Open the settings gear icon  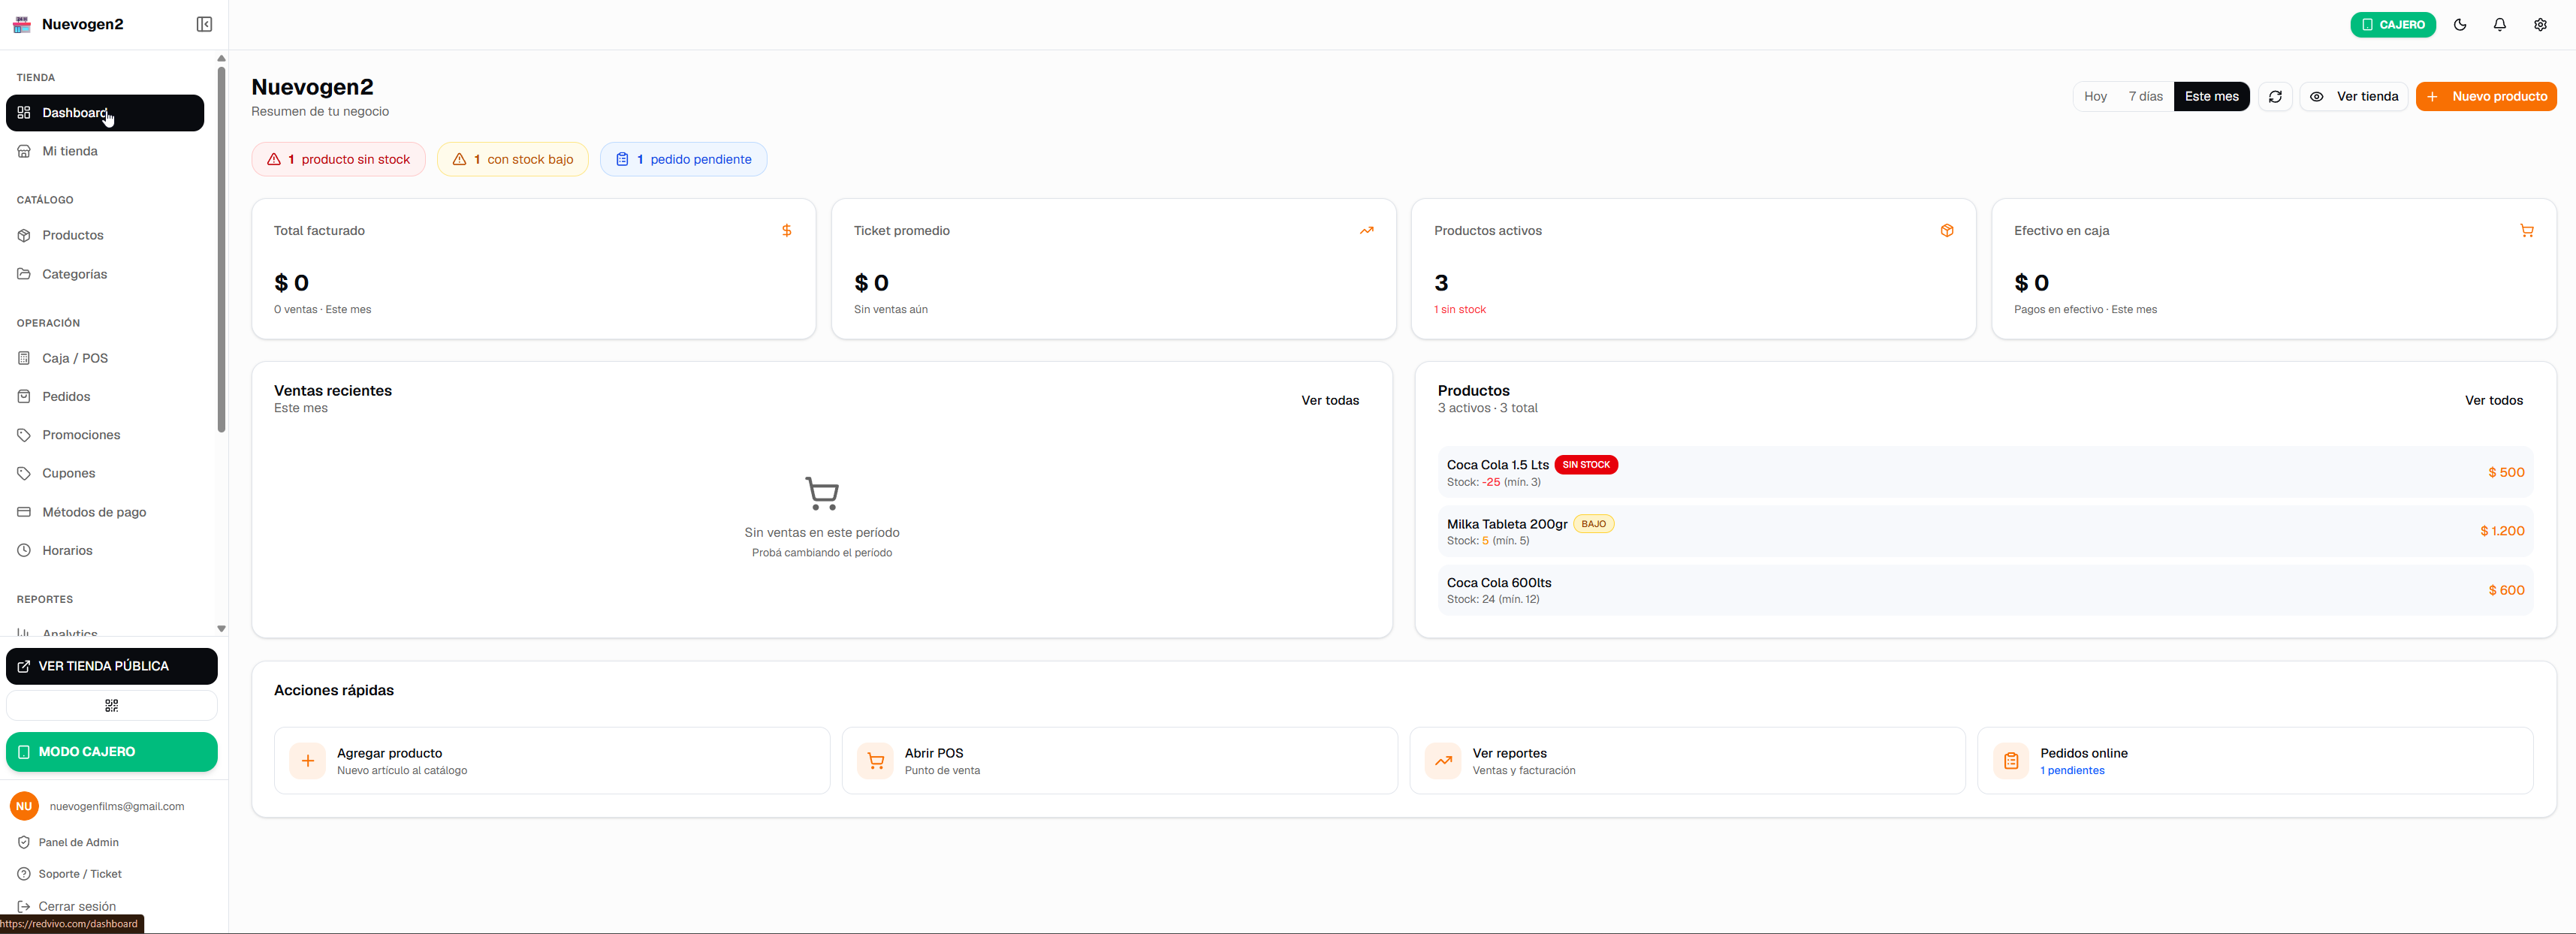point(2540,24)
